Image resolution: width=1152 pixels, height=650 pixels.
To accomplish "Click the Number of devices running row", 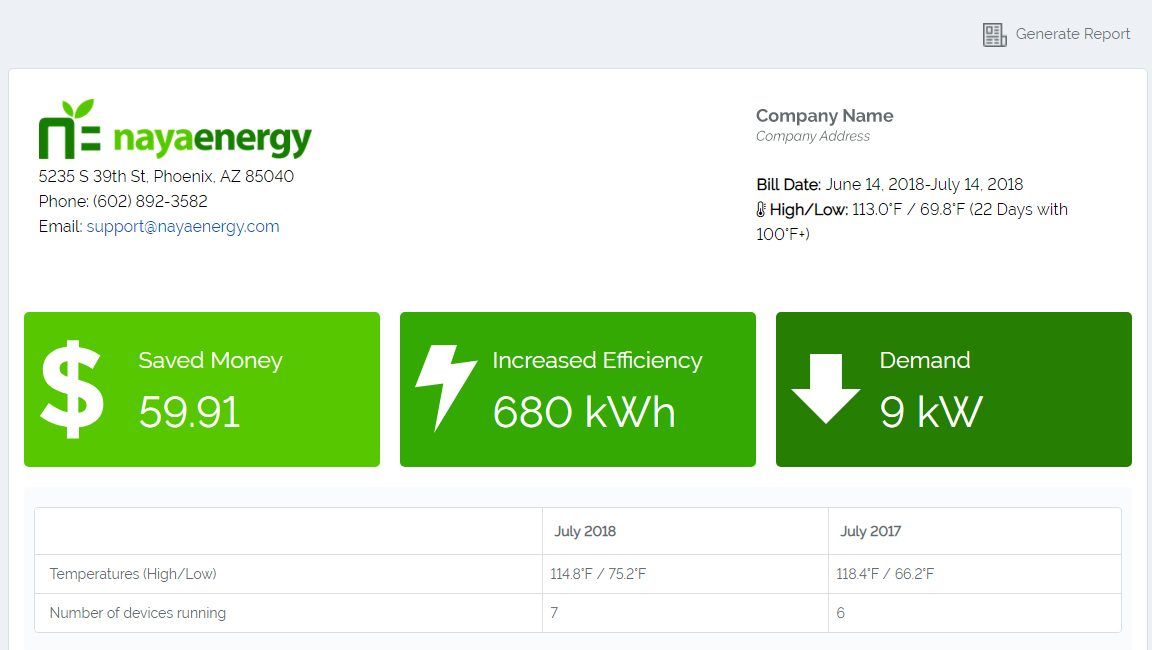I will (x=138, y=613).
